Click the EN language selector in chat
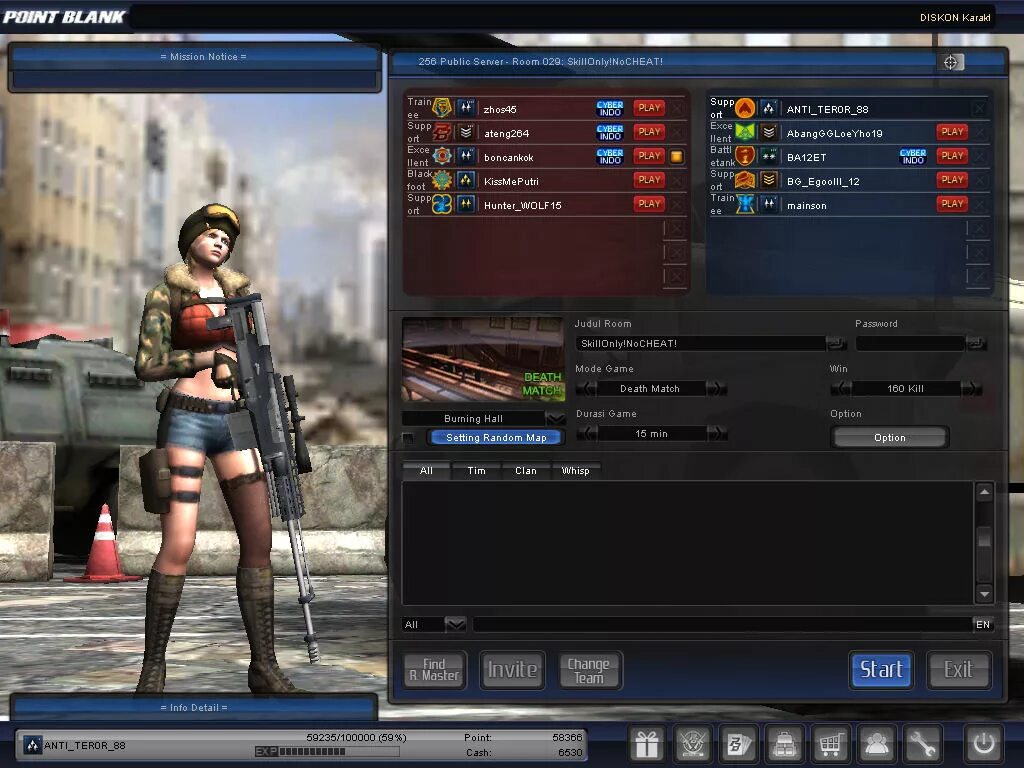Image resolution: width=1024 pixels, height=768 pixels. 983,624
